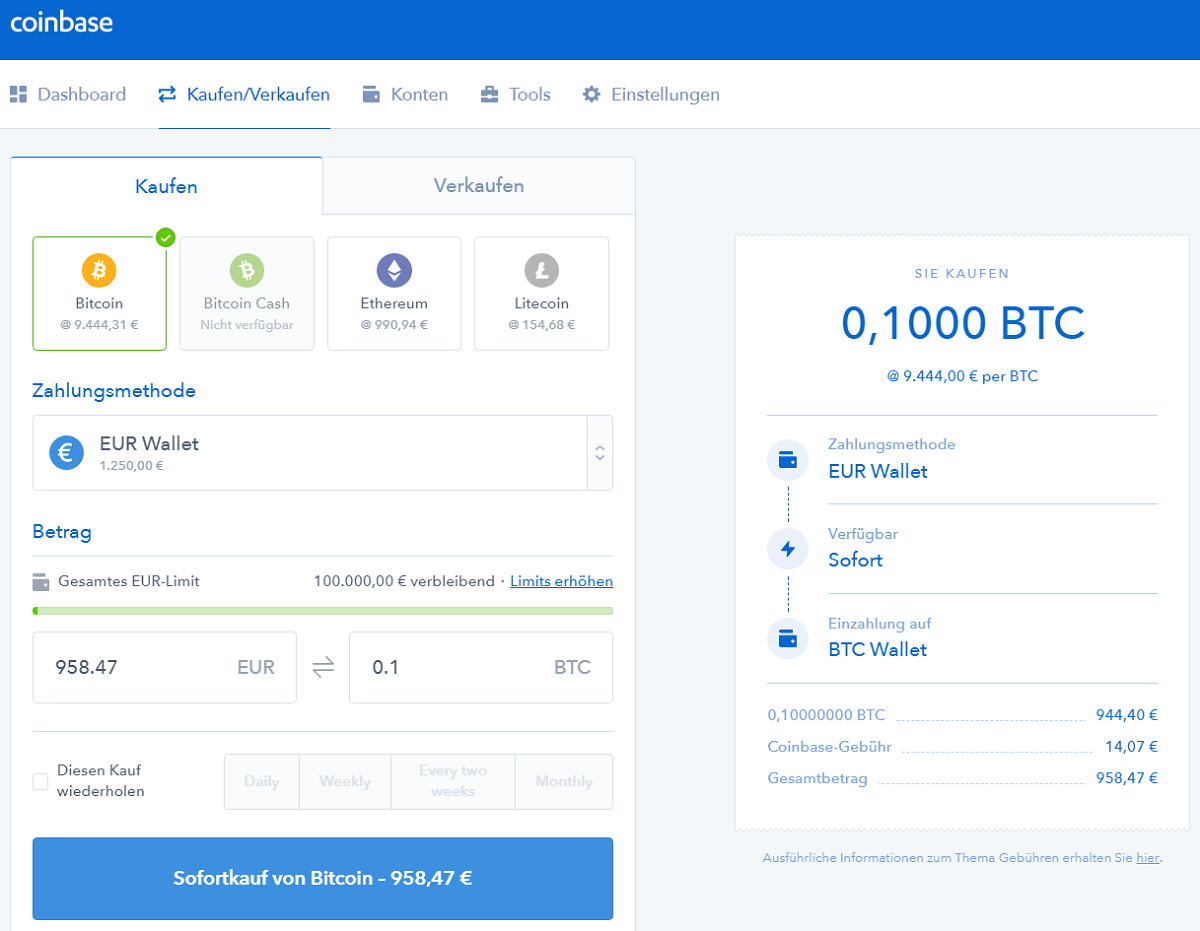
Task: Focus the BTC amount field
Action: pyautogui.click(x=481, y=667)
